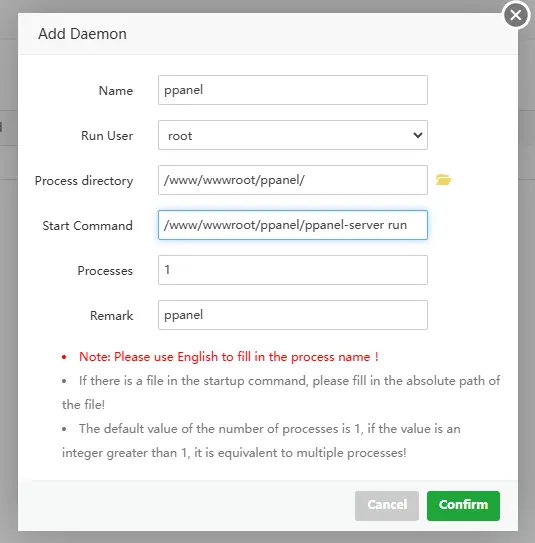This screenshot has width=535, height=543.
Task: Open folder browser for Process directory
Action: pyautogui.click(x=444, y=180)
